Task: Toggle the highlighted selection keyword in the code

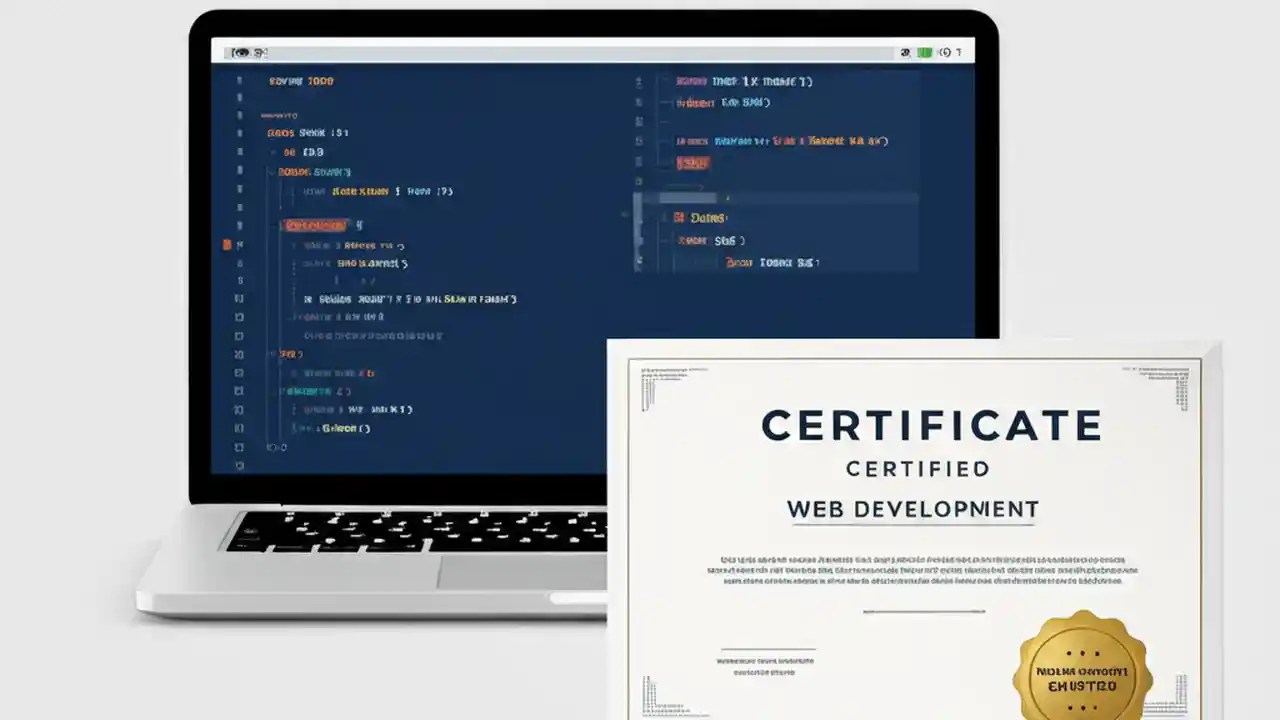Action: (315, 226)
